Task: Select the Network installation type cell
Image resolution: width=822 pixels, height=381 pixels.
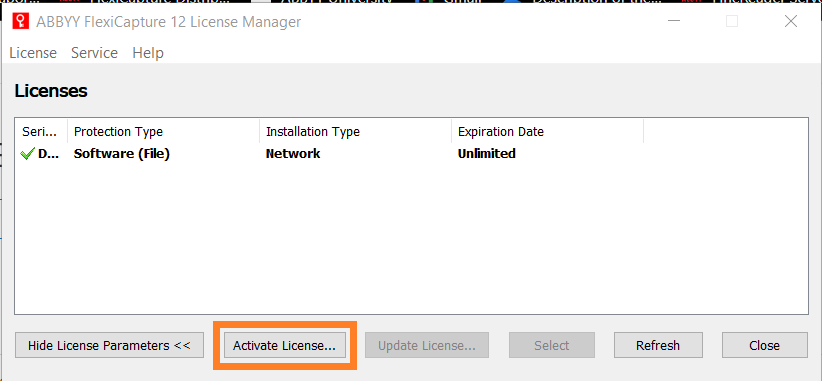Action: 293,154
